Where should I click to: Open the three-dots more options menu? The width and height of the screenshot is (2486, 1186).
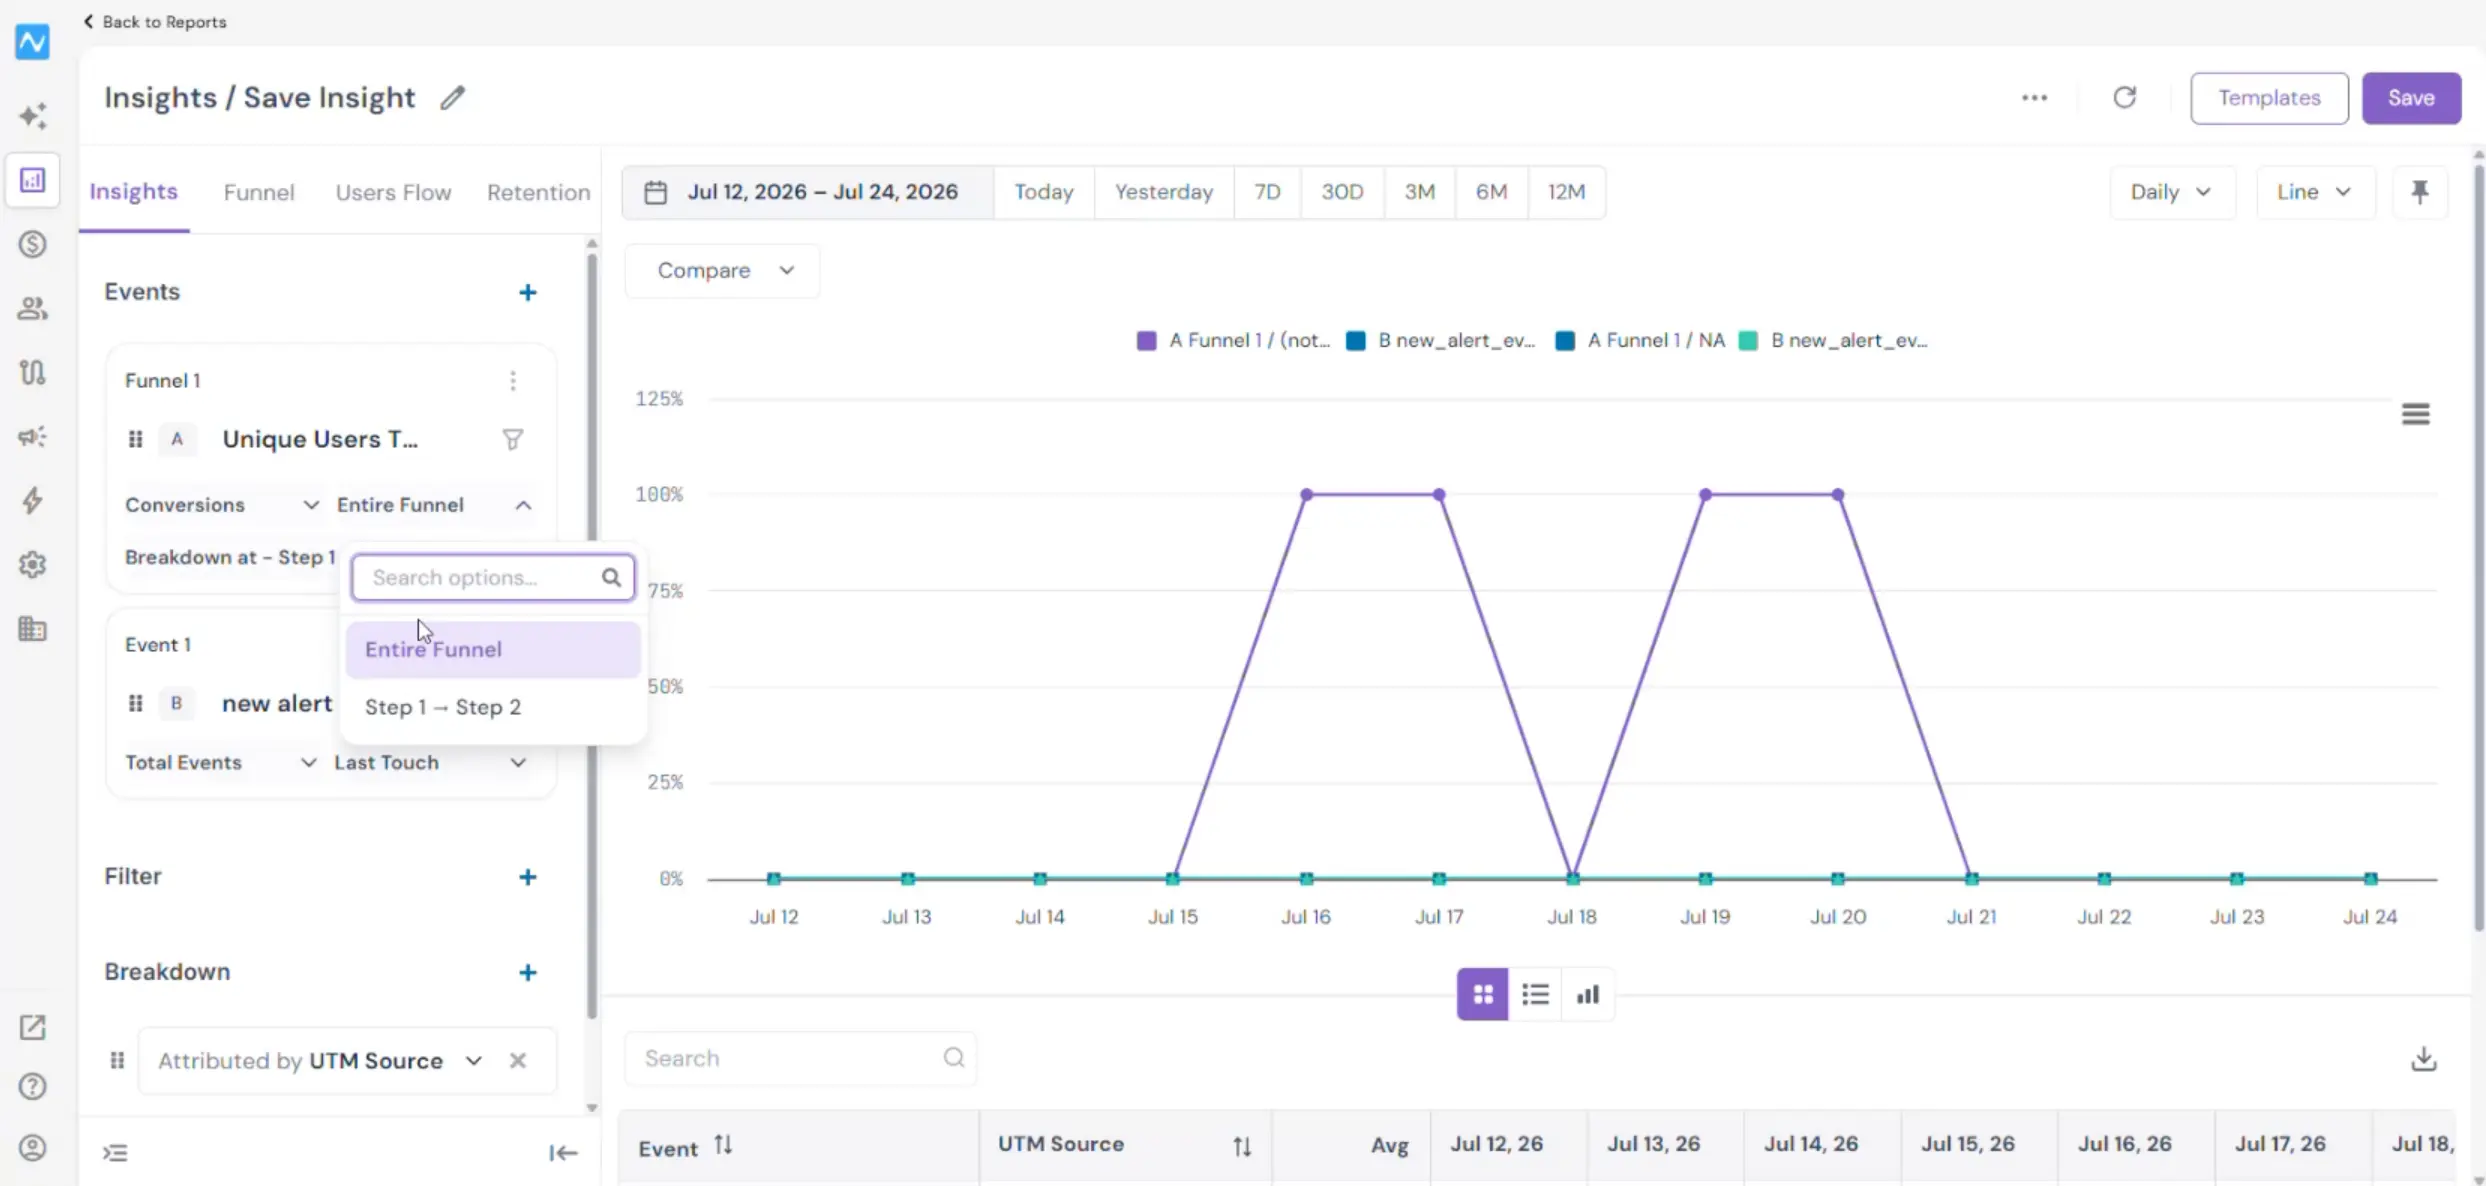2034,98
